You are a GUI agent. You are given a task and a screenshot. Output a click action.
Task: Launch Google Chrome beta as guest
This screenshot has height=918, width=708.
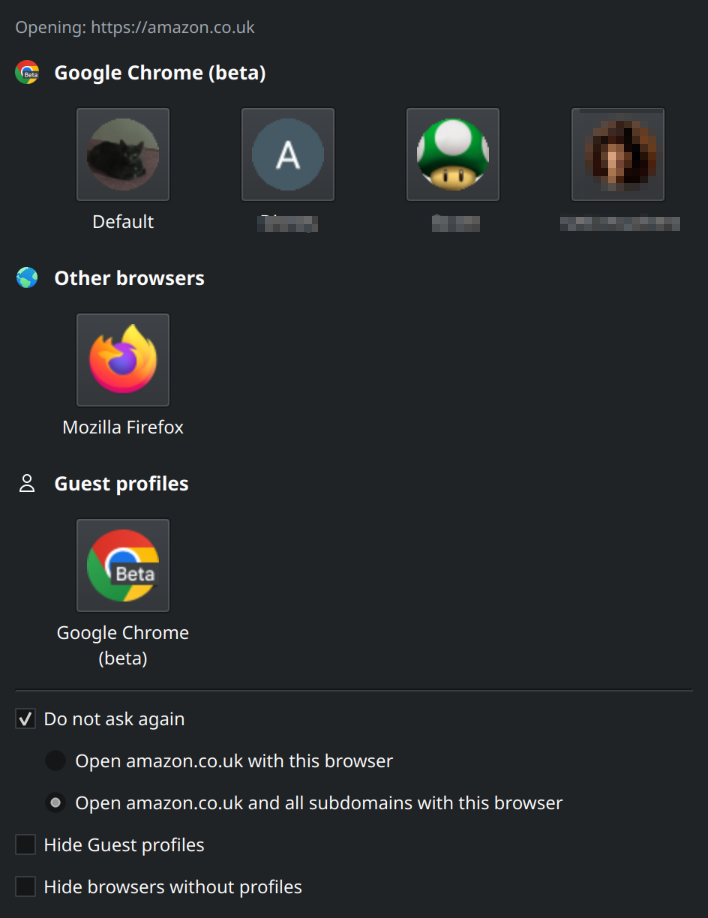(x=122, y=565)
